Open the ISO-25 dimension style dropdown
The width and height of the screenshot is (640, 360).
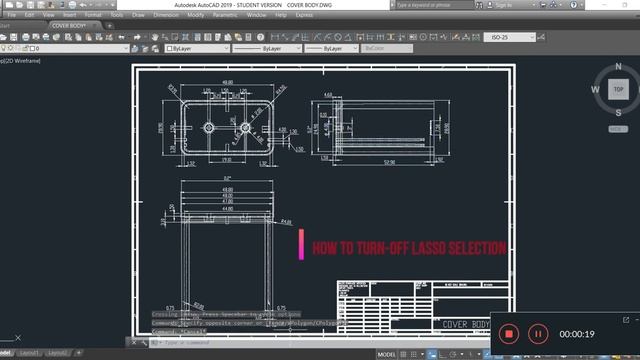[x=509, y=38]
